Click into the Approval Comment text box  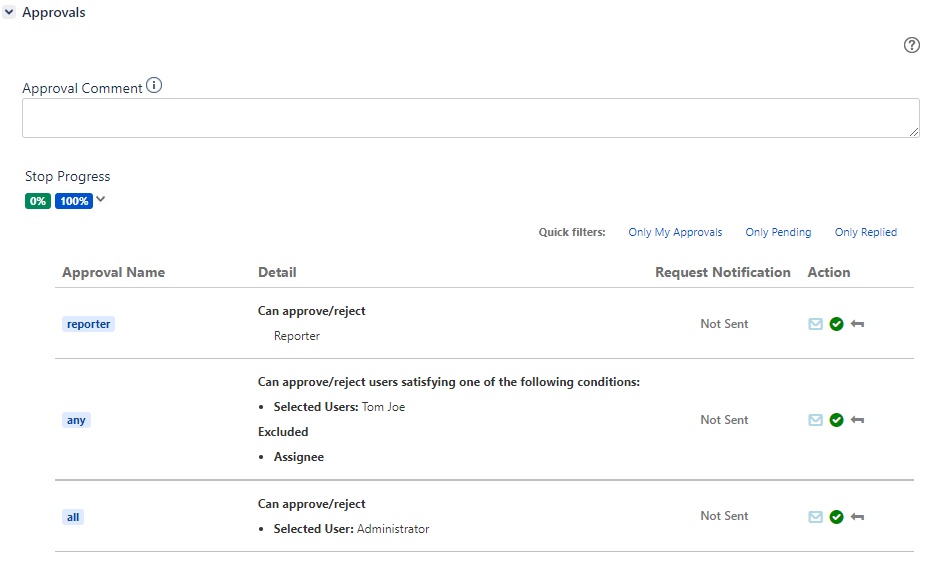click(471, 118)
